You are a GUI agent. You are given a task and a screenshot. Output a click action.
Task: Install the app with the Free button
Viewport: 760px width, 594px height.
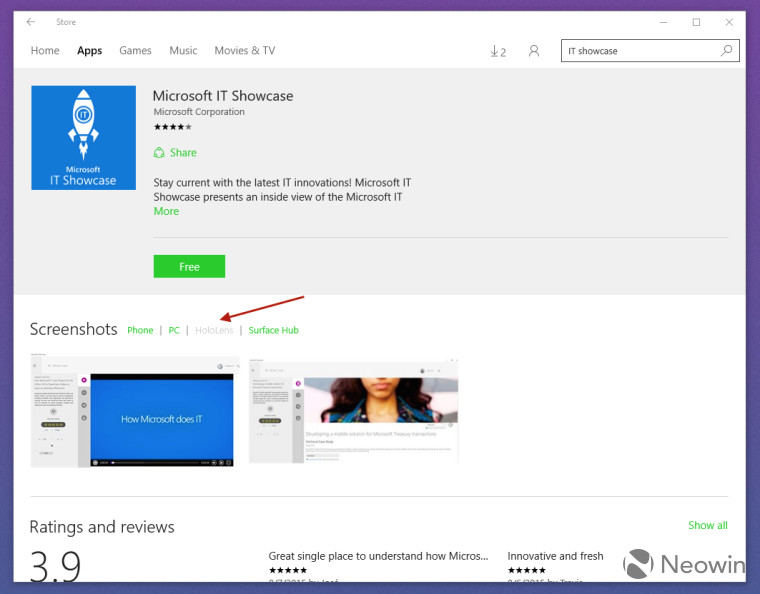(x=189, y=266)
